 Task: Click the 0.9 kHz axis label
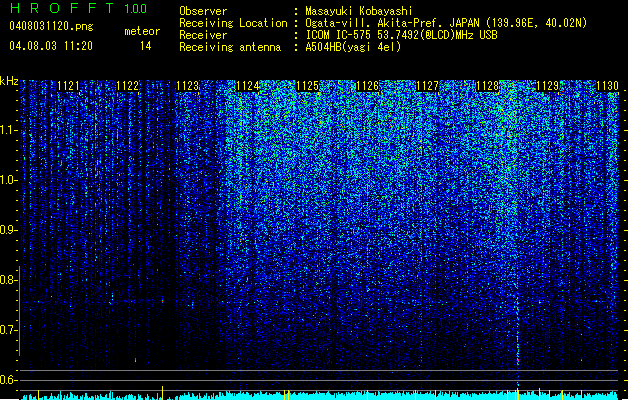(8, 230)
